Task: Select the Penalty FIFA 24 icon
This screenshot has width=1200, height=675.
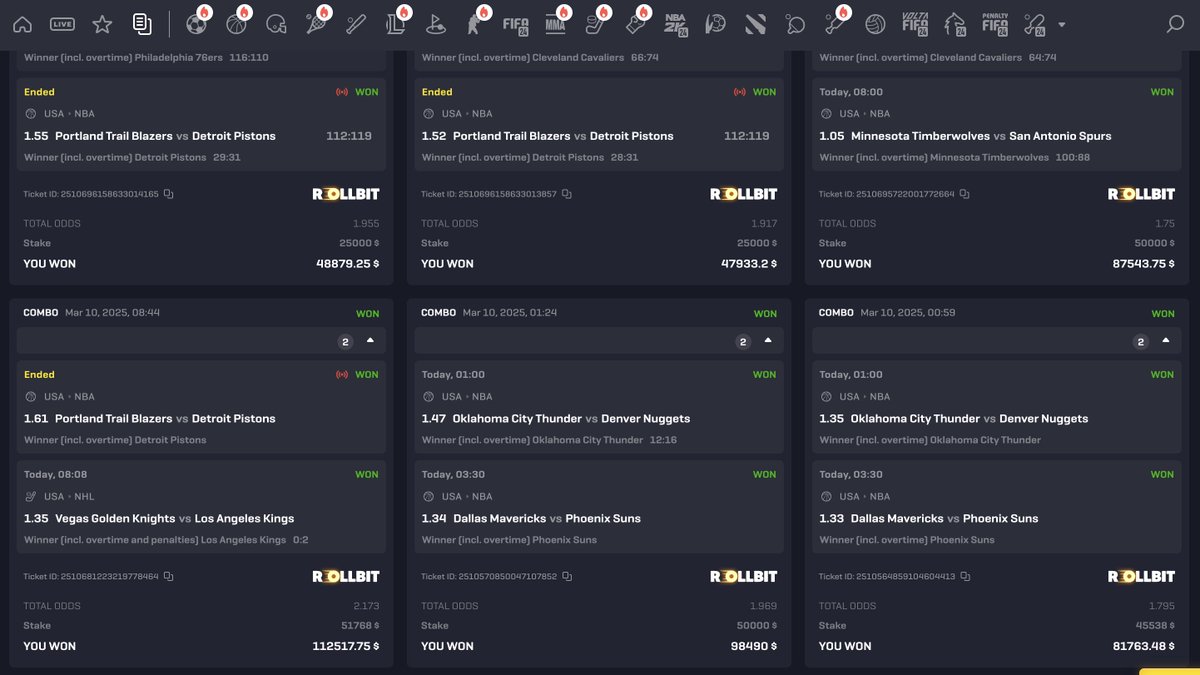Action: coord(995,24)
